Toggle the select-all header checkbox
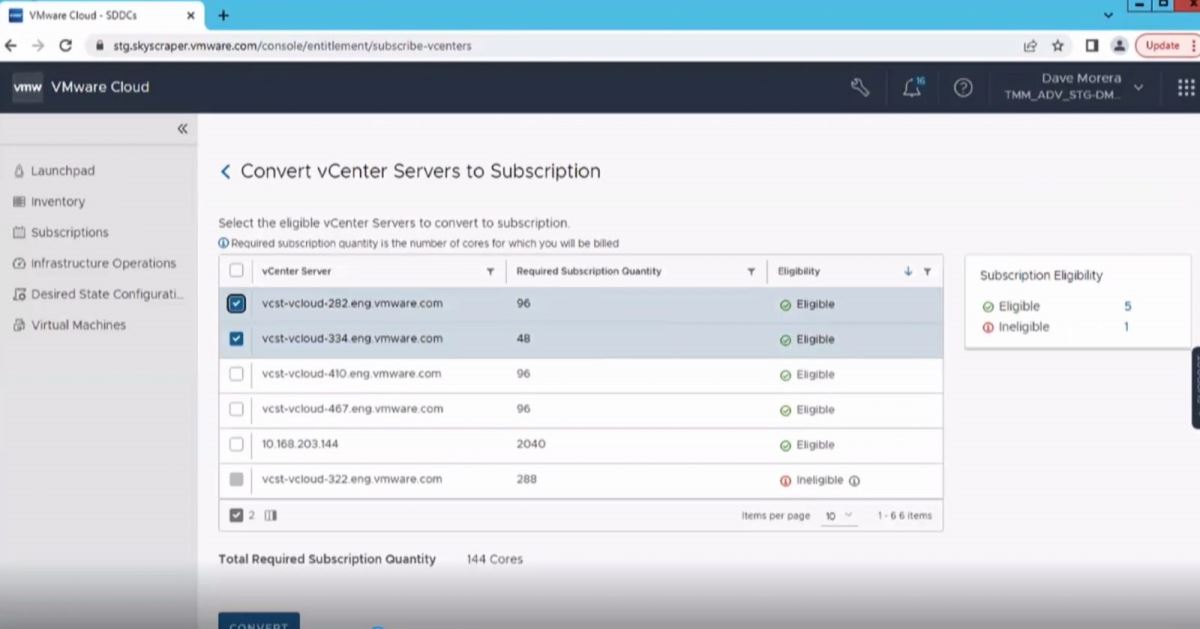1200x629 pixels. tap(236, 270)
